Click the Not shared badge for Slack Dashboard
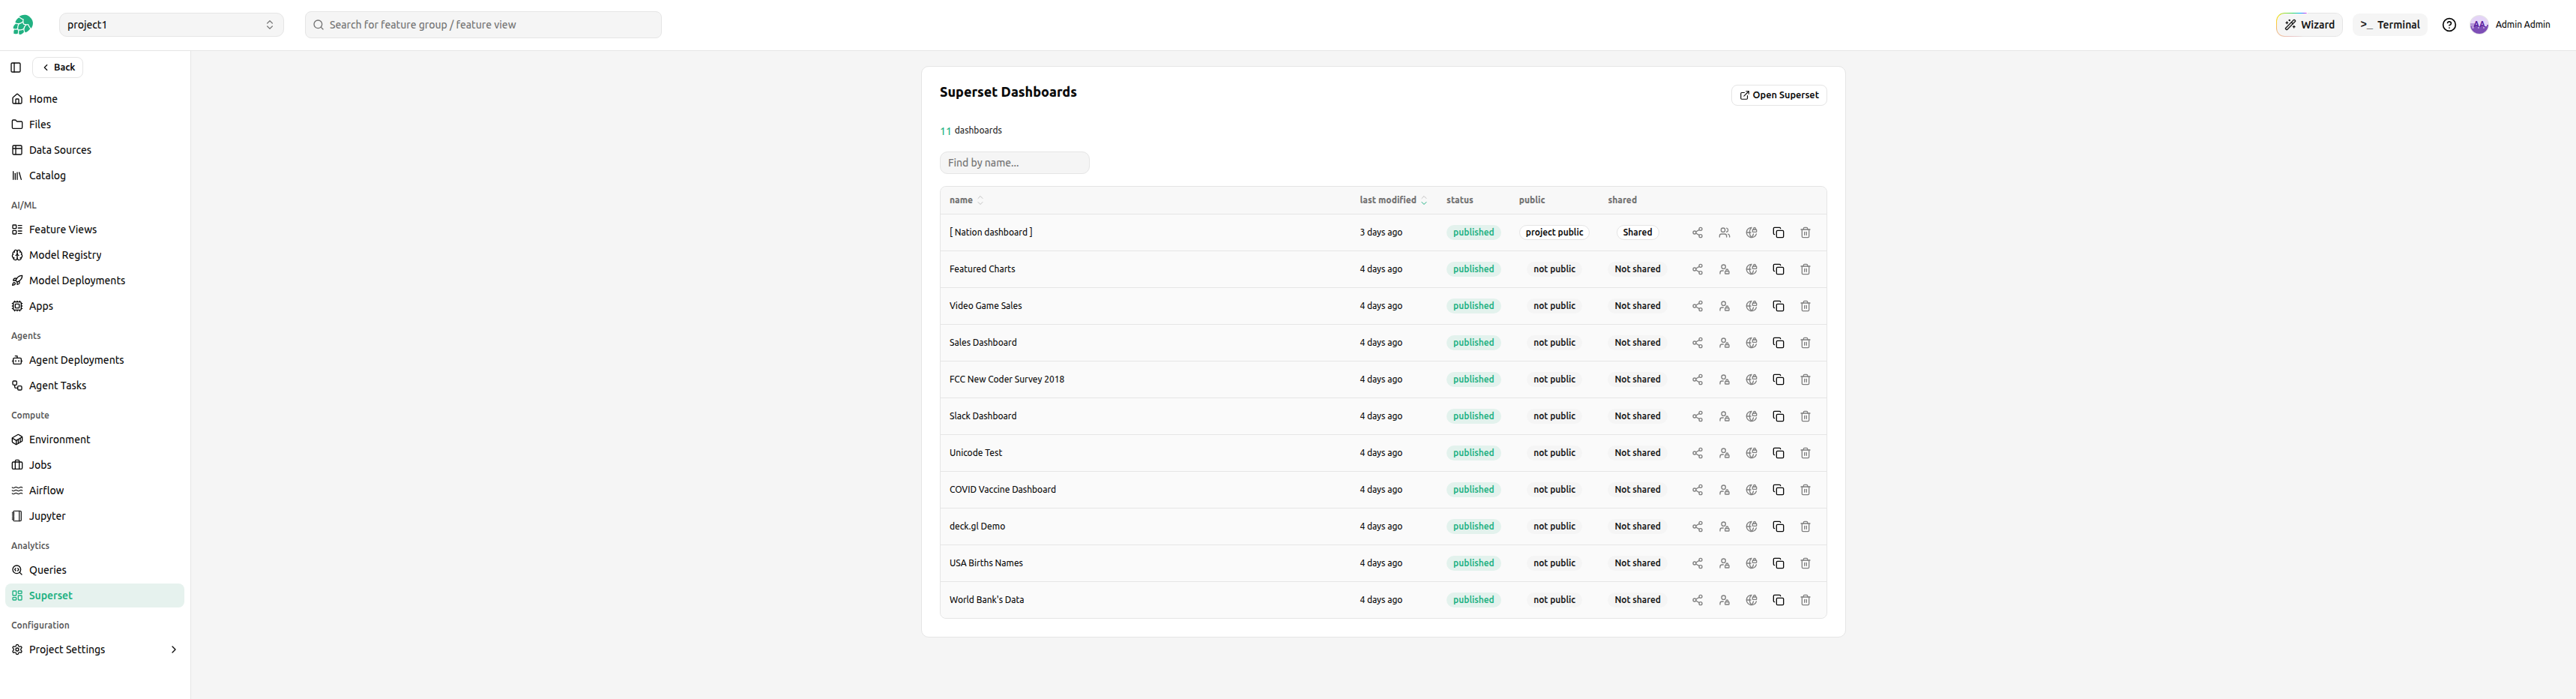 coord(1637,417)
